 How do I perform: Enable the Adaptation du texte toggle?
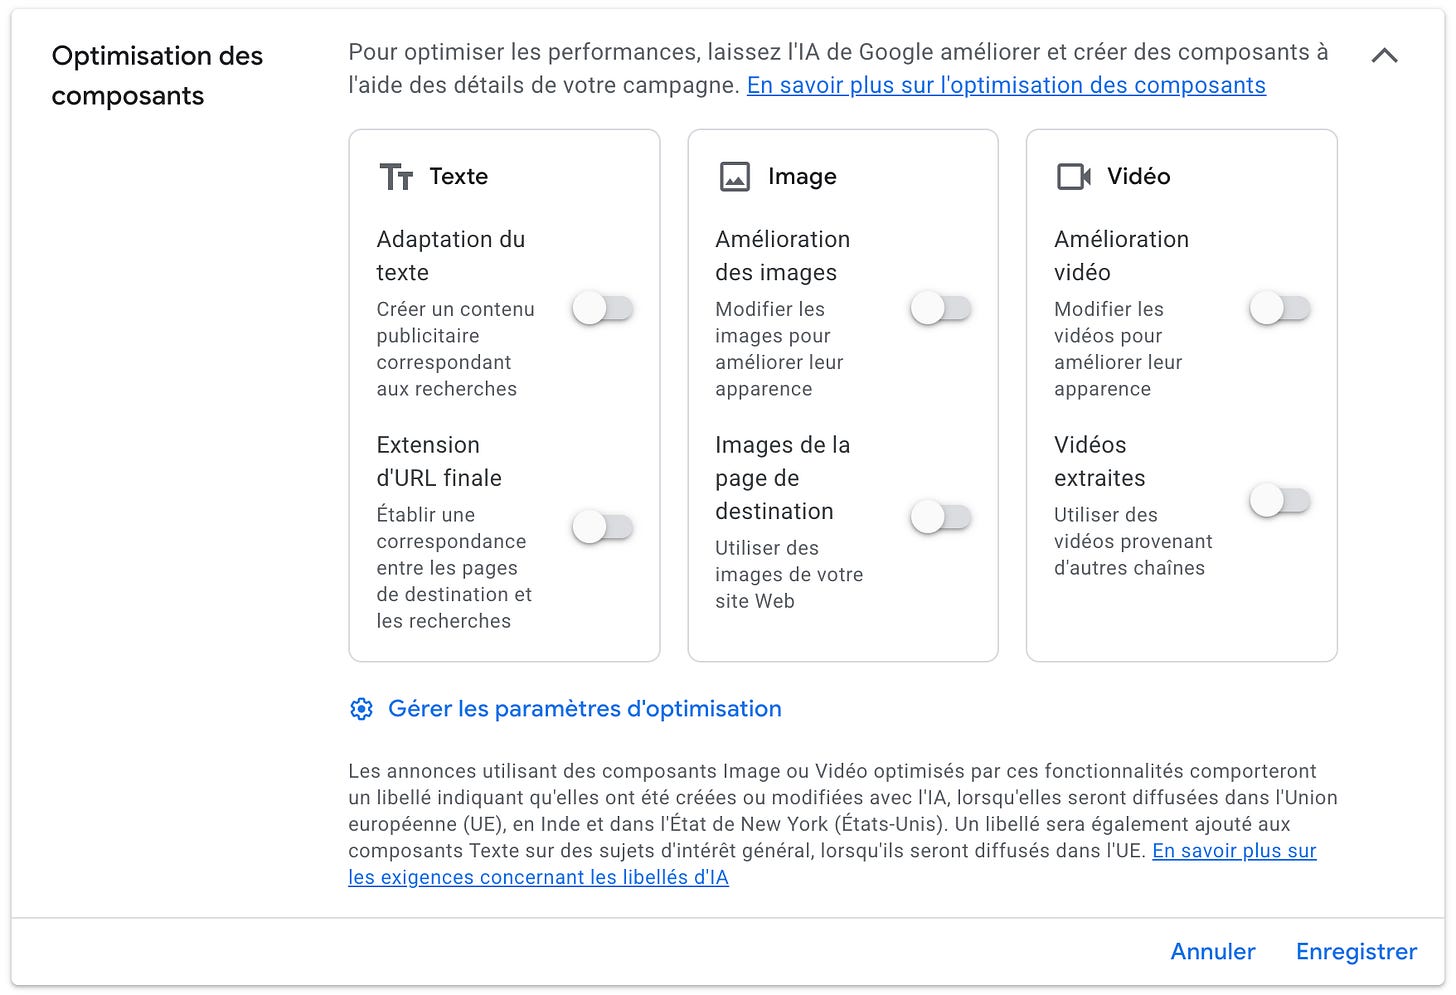pyautogui.click(x=603, y=308)
